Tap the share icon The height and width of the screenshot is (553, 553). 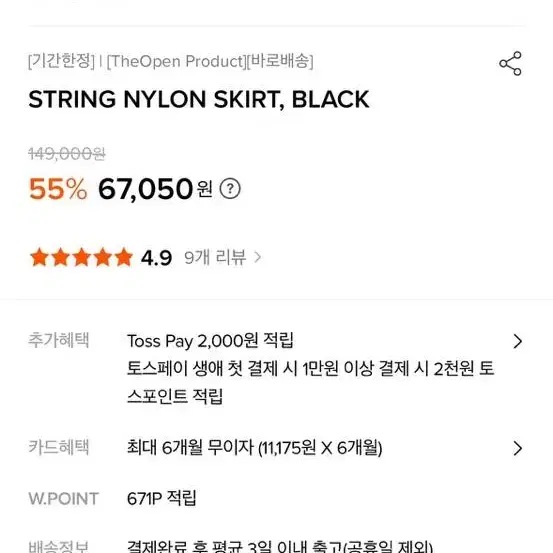click(510, 63)
